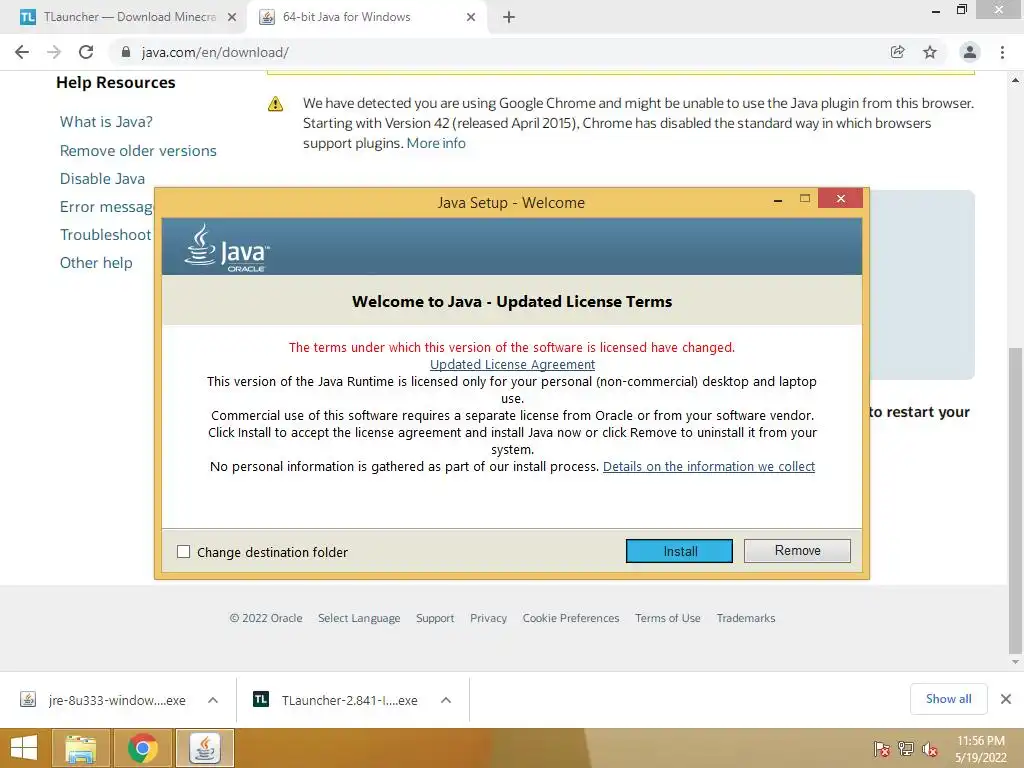Open Other help link

(x=96, y=263)
